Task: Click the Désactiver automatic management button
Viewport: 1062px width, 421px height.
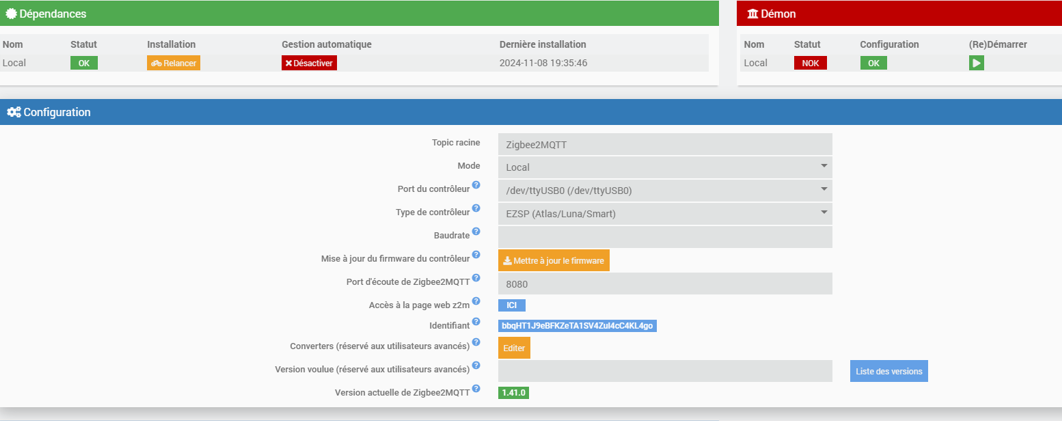Action: coord(309,63)
